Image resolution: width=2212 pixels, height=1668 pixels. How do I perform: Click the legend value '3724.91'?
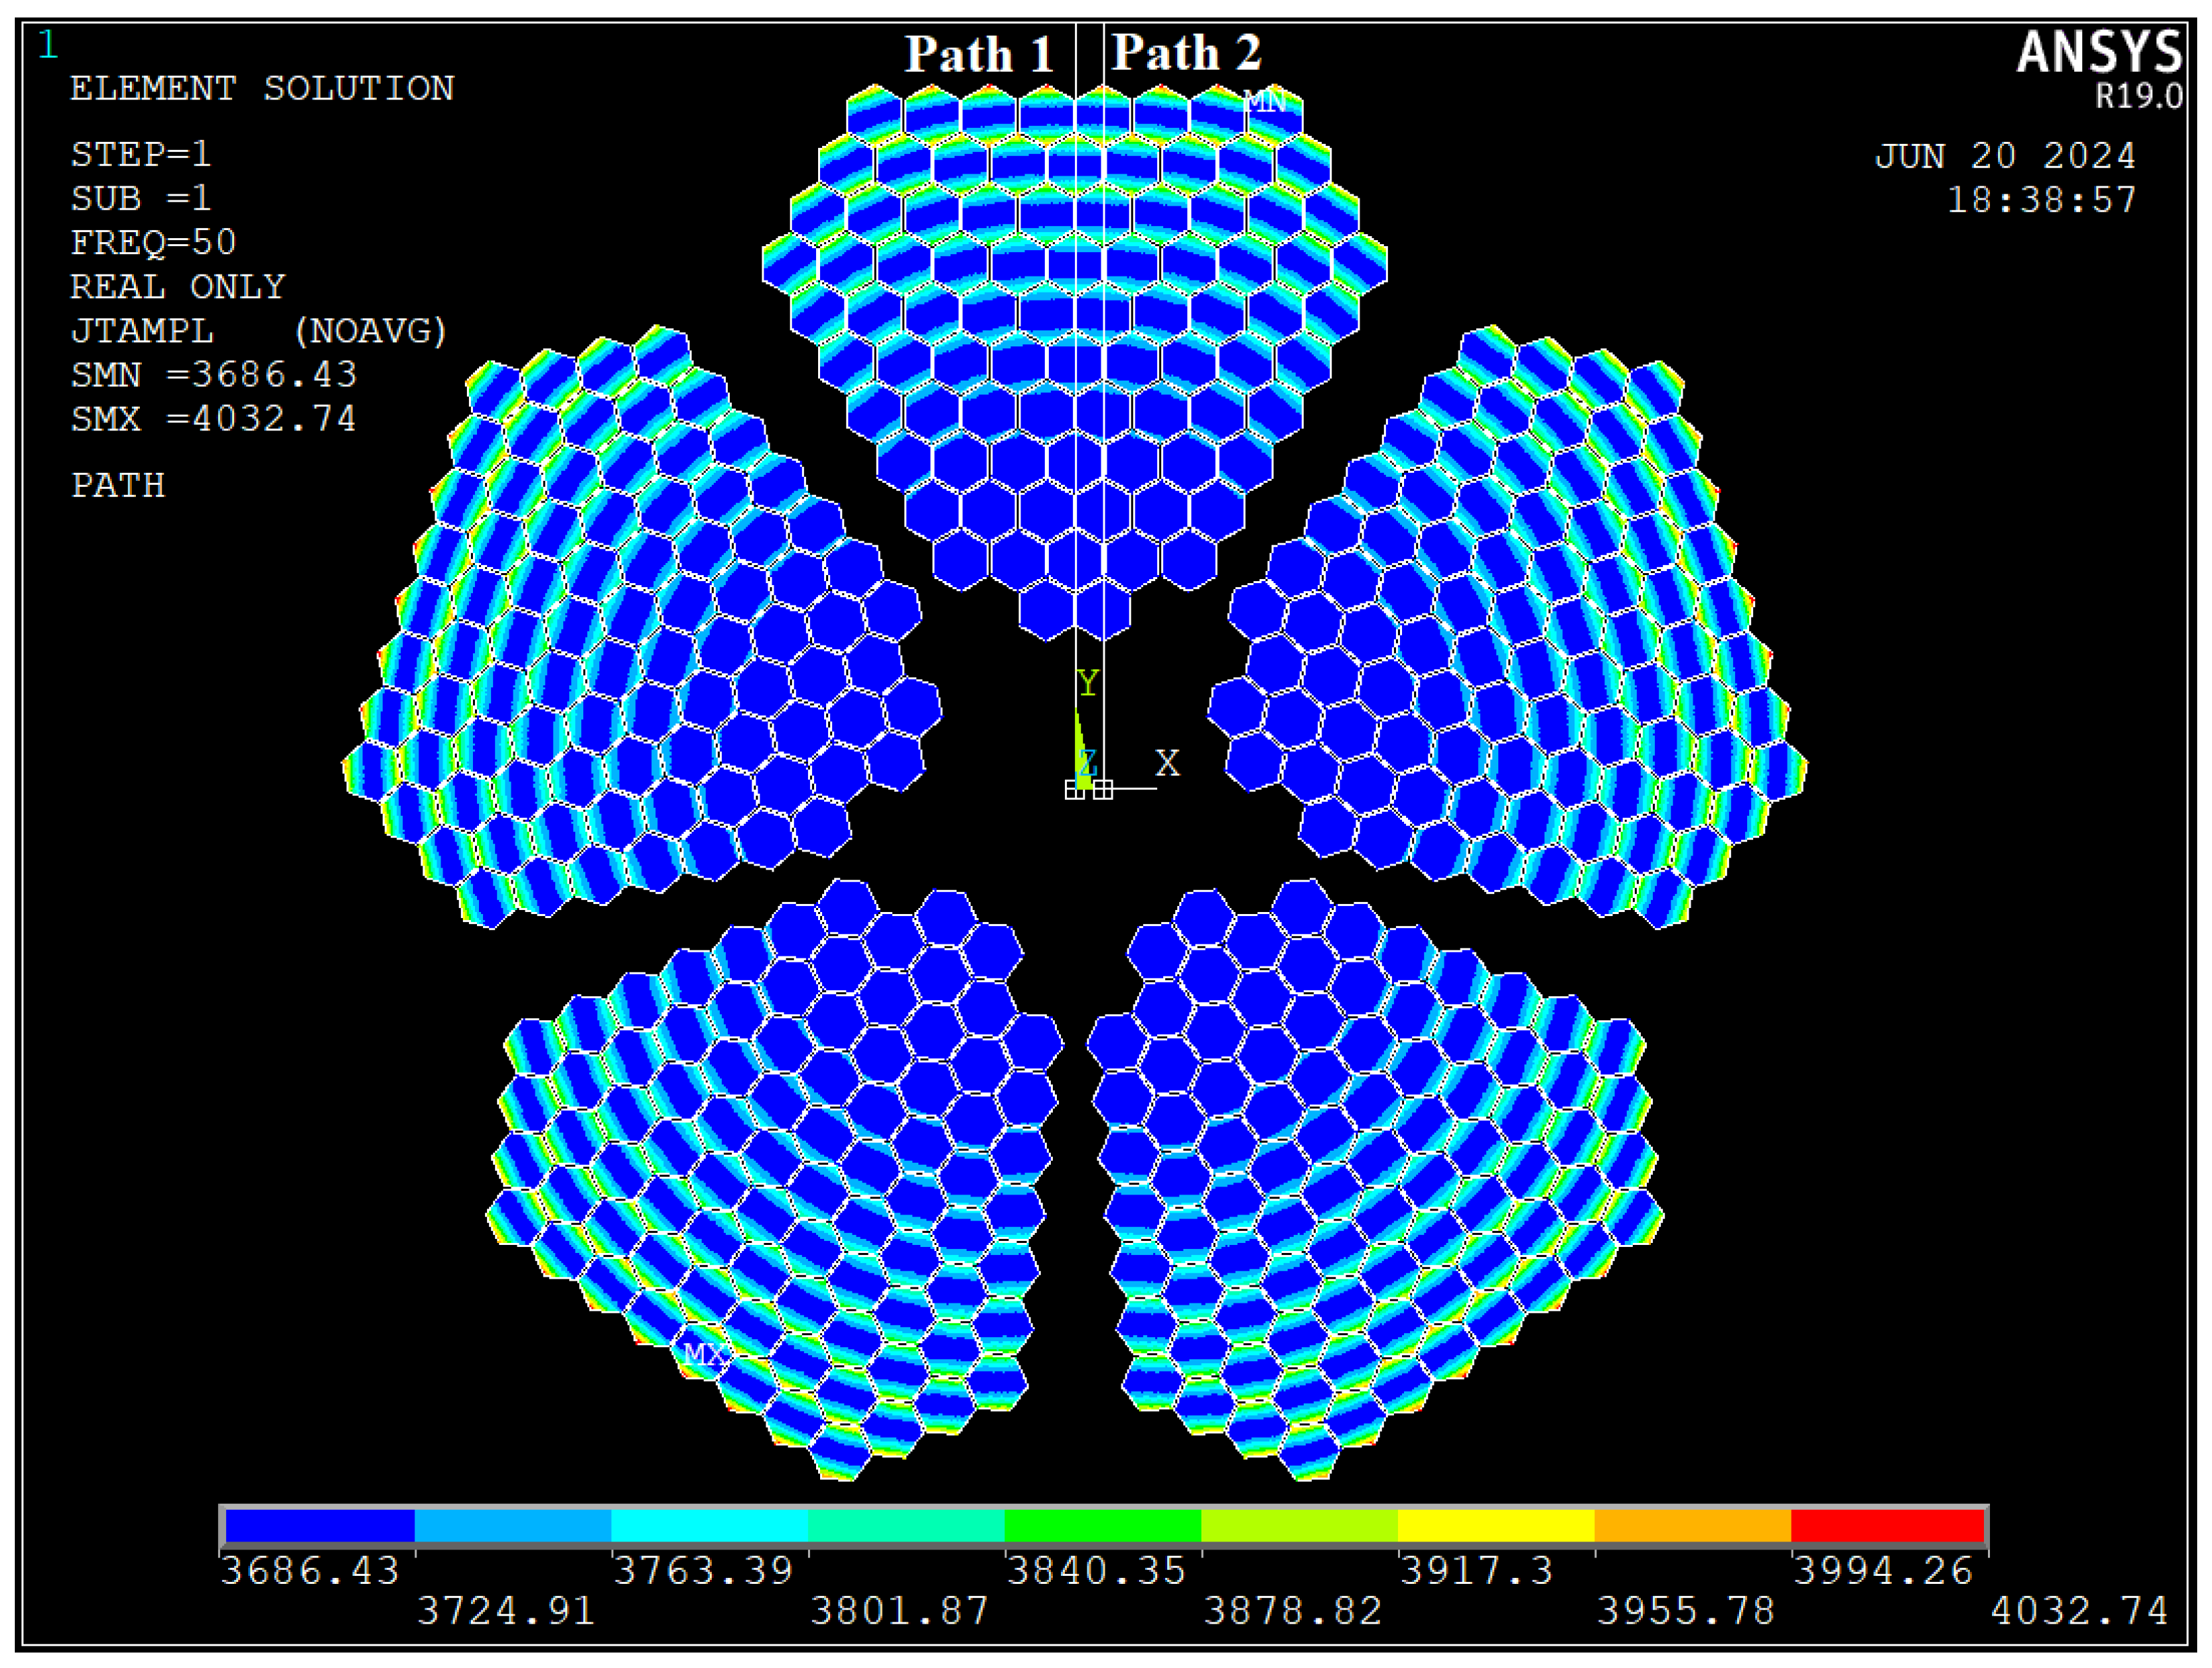[506, 1611]
